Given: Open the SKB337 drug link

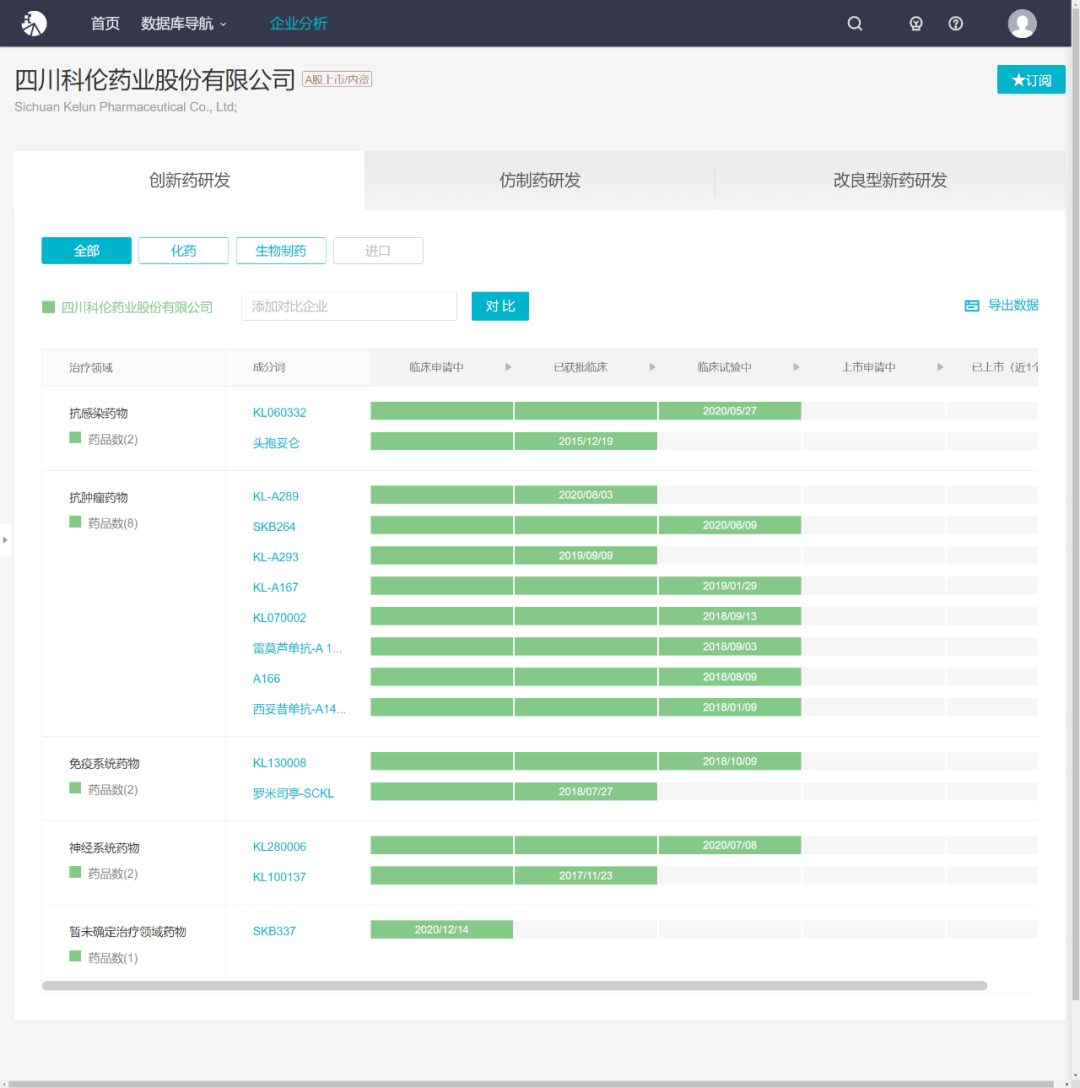Looking at the screenshot, I should pos(274,930).
